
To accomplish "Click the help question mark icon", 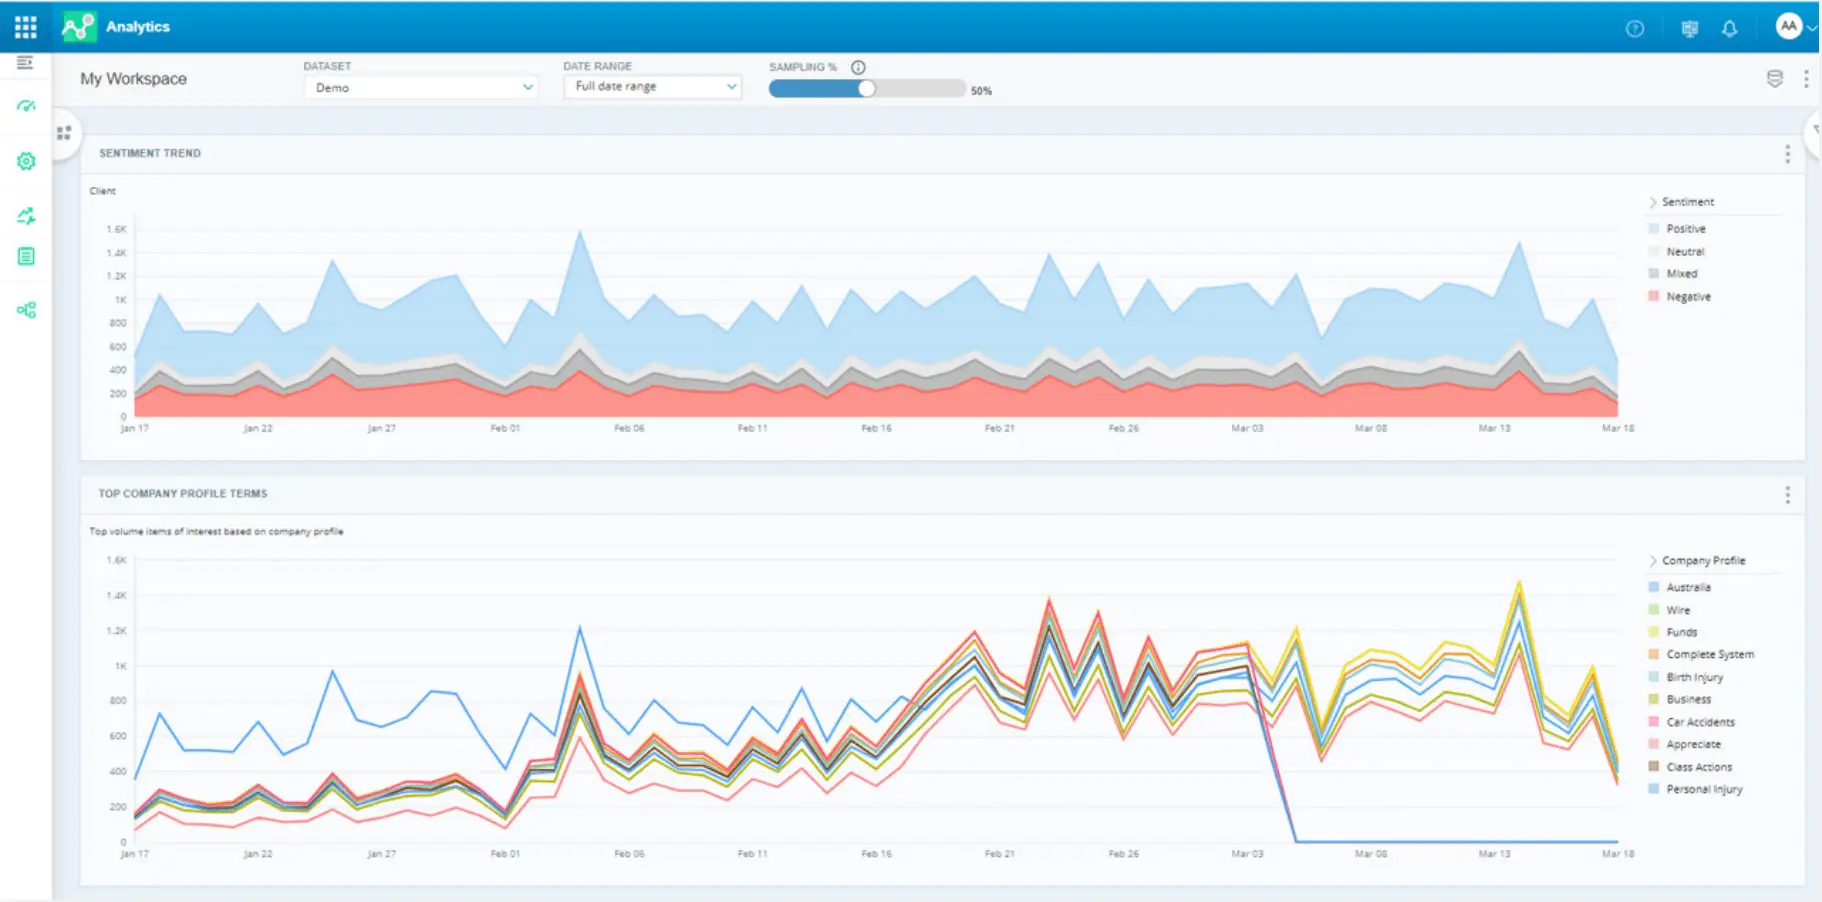I will coord(1636,28).
